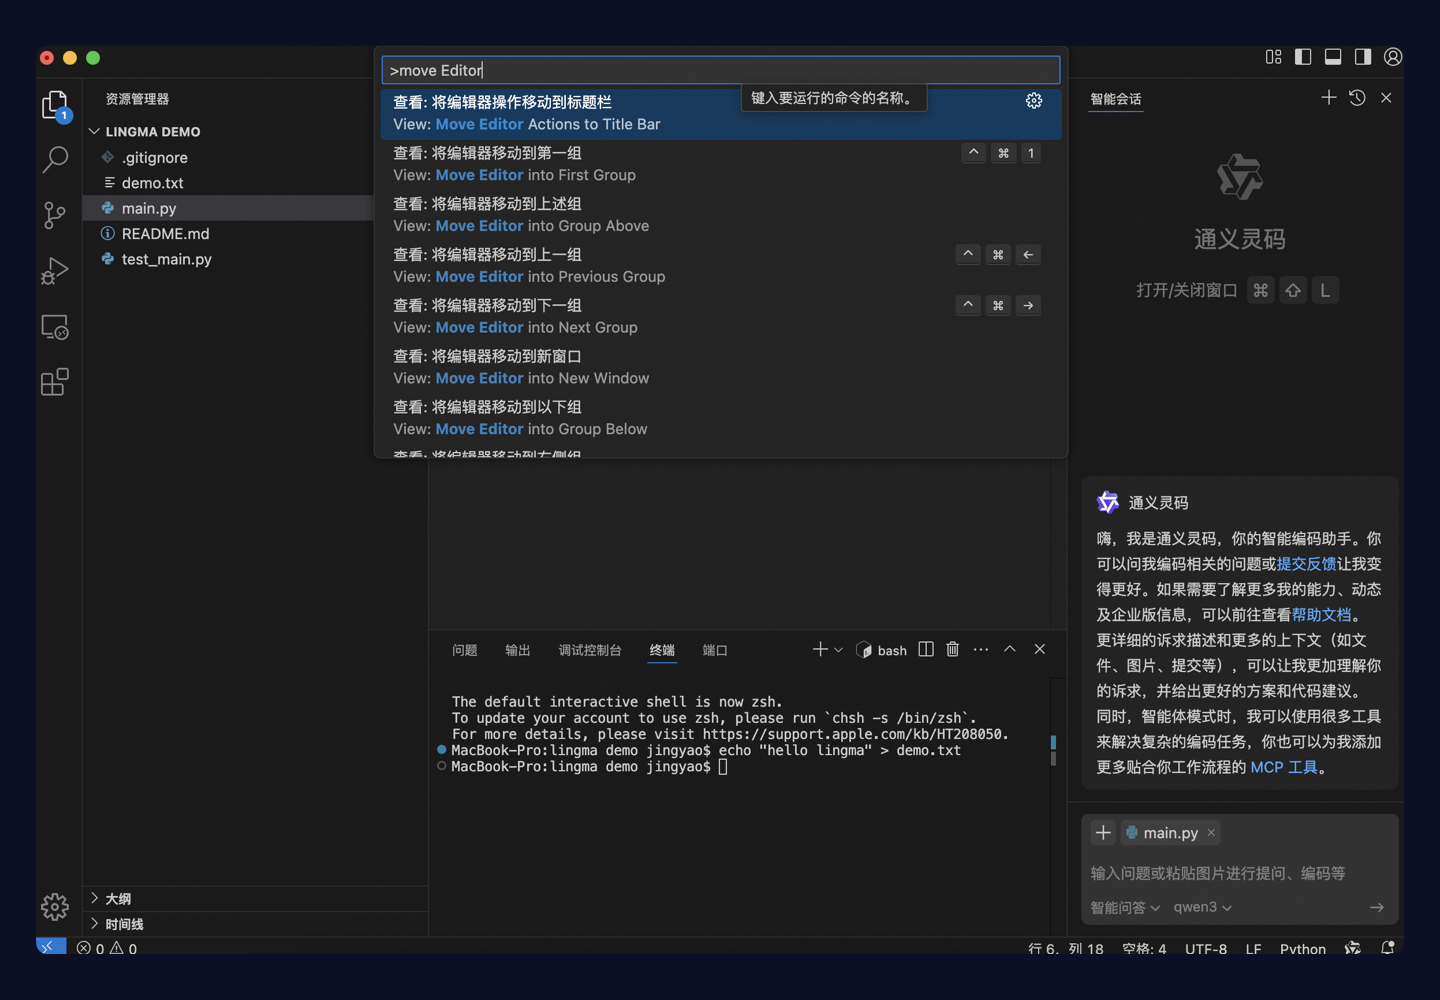Screen dimensions: 1440x1000
Task: Open the Run and Debug view
Action: pyautogui.click(x=55, y=270)
